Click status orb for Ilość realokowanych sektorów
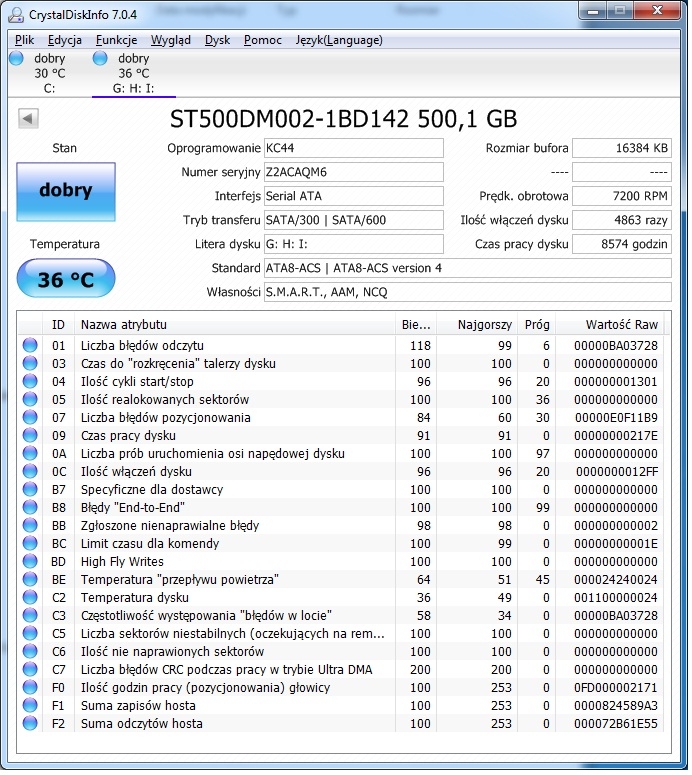This screenshot has height=775, width=692. pos(30,399)
